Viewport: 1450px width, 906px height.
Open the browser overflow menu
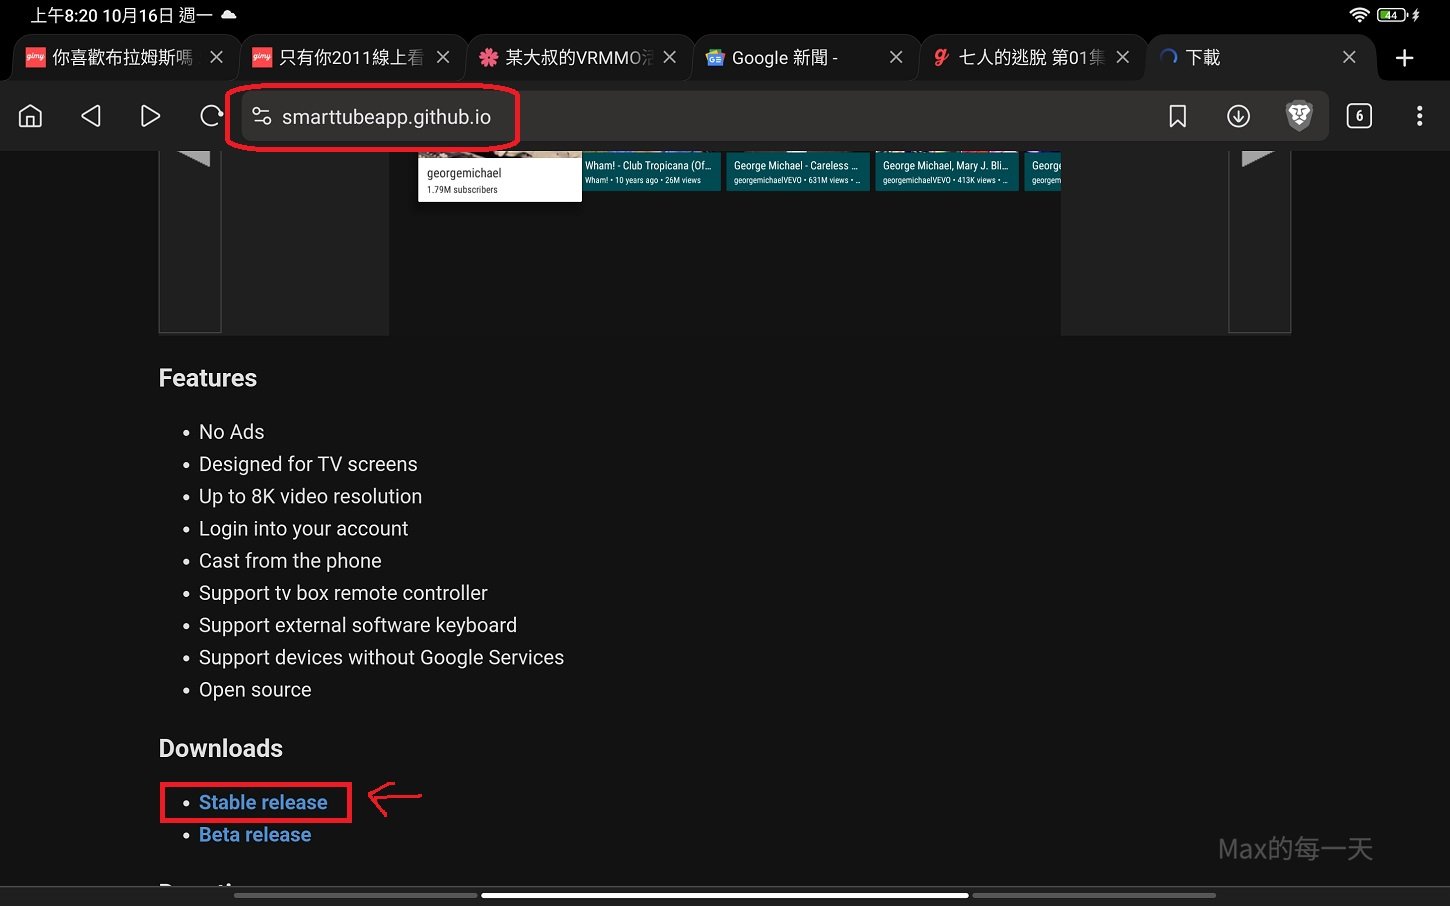point(1419,115)
